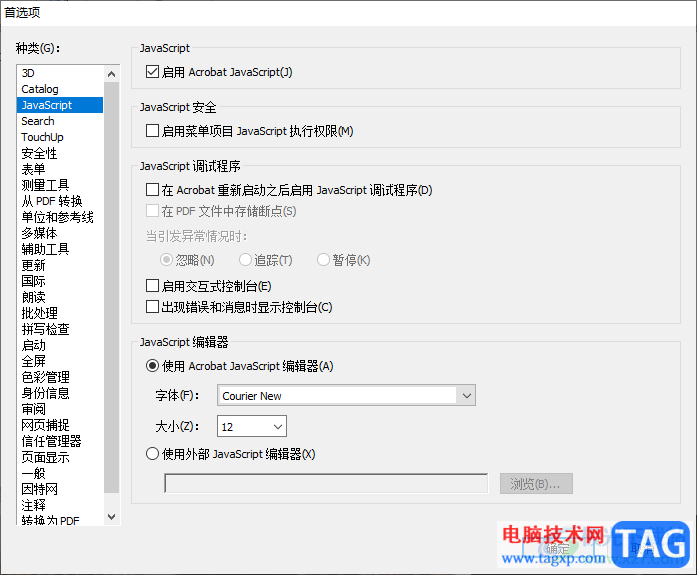Choose 使用外部 JavaScript 编辑器 radio button
Viewport: 697px width, 575px height.
pos(152,454)
